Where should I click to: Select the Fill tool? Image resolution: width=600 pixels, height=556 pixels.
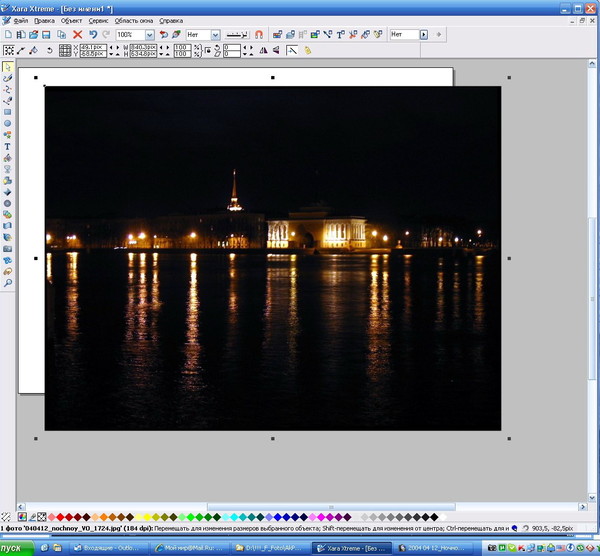pos(7,158)
